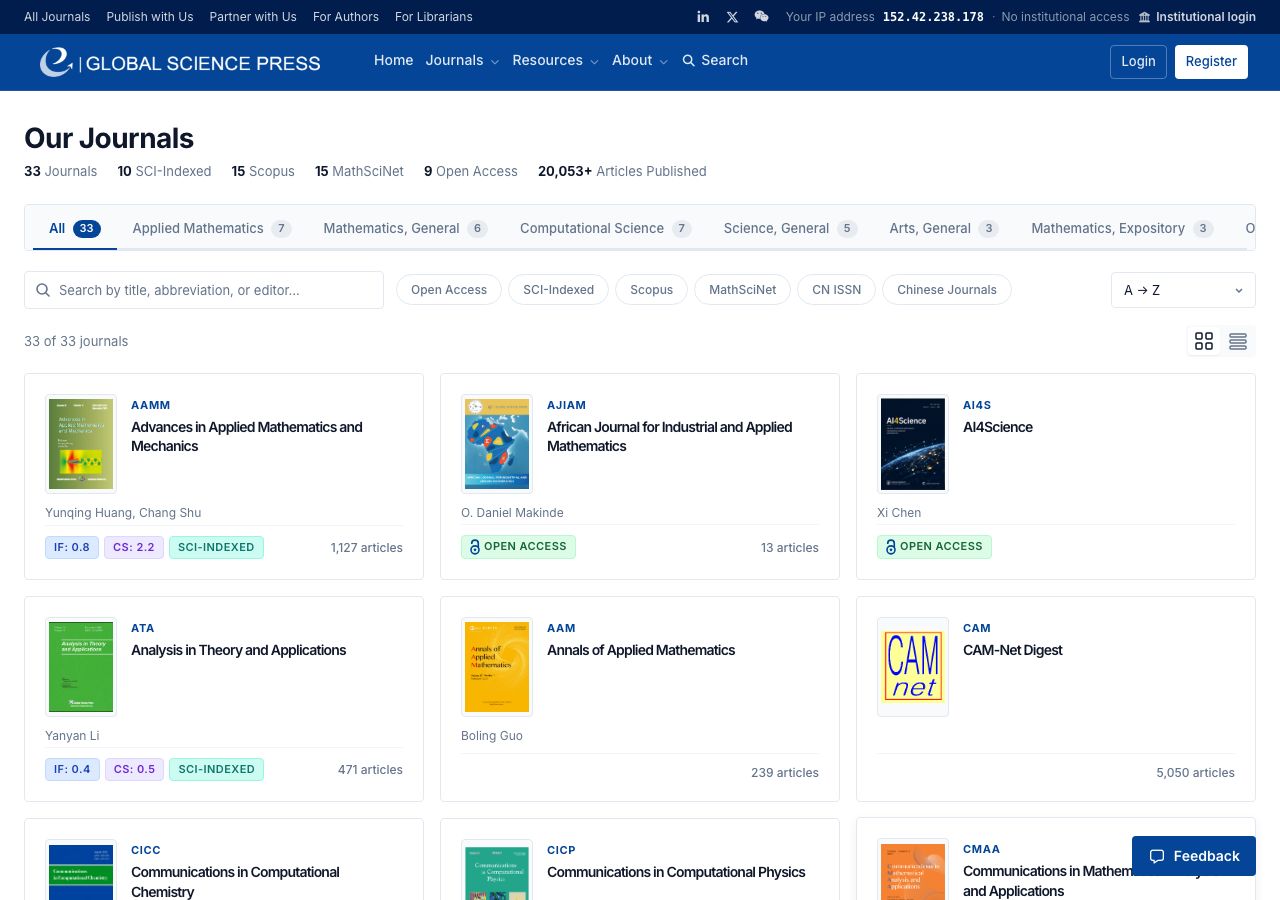Click the Institutional login building icon
The width and height of the screenshot is (1280, 900).
point(1145,17)
